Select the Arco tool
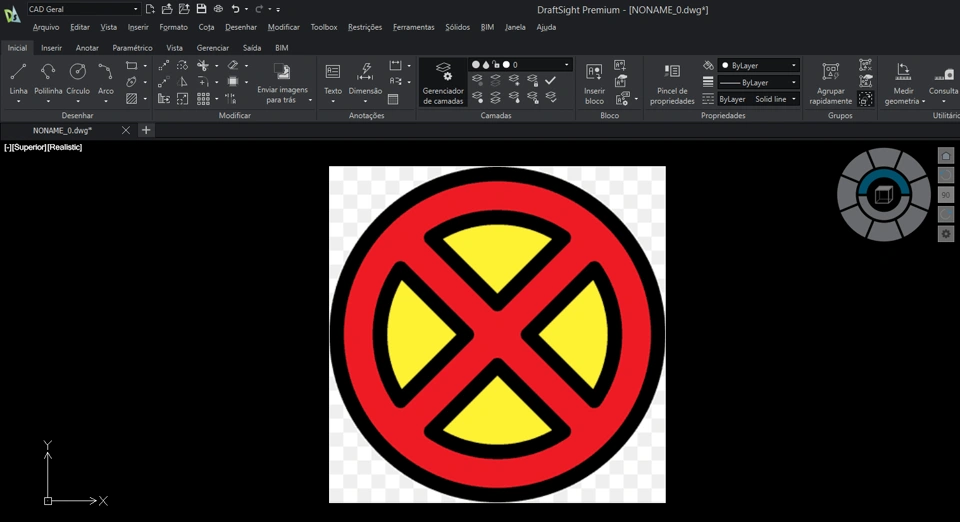Screen dimensions: 960x522 tap(105, 79)
